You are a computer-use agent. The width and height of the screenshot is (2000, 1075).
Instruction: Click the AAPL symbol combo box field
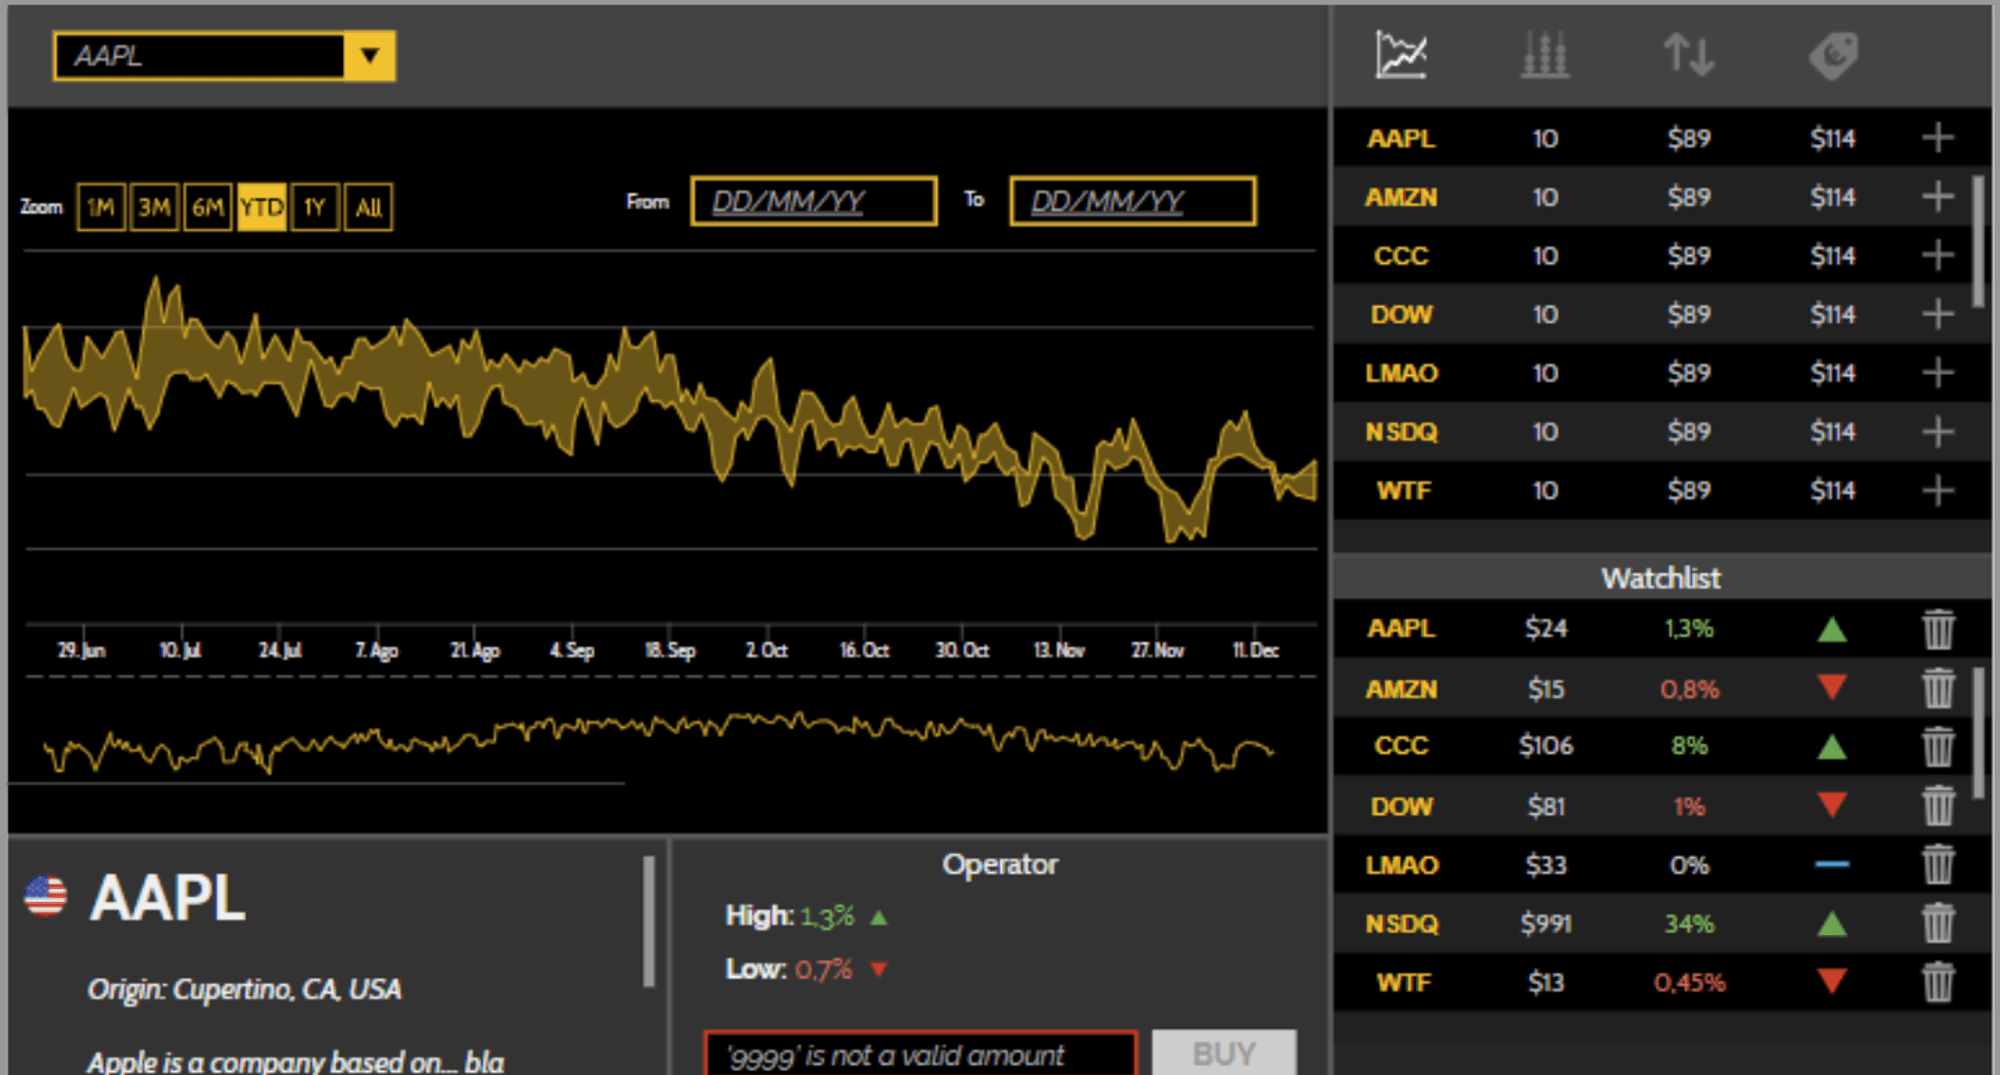pyautogui.click(x=199, y=56)
